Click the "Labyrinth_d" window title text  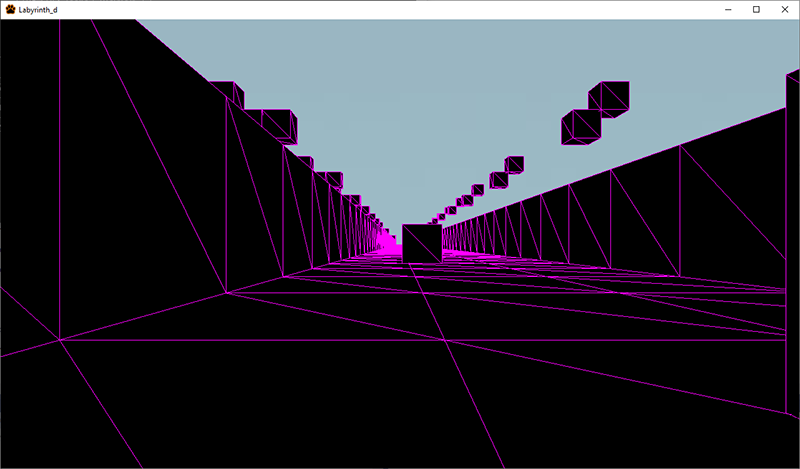[38, 10]
